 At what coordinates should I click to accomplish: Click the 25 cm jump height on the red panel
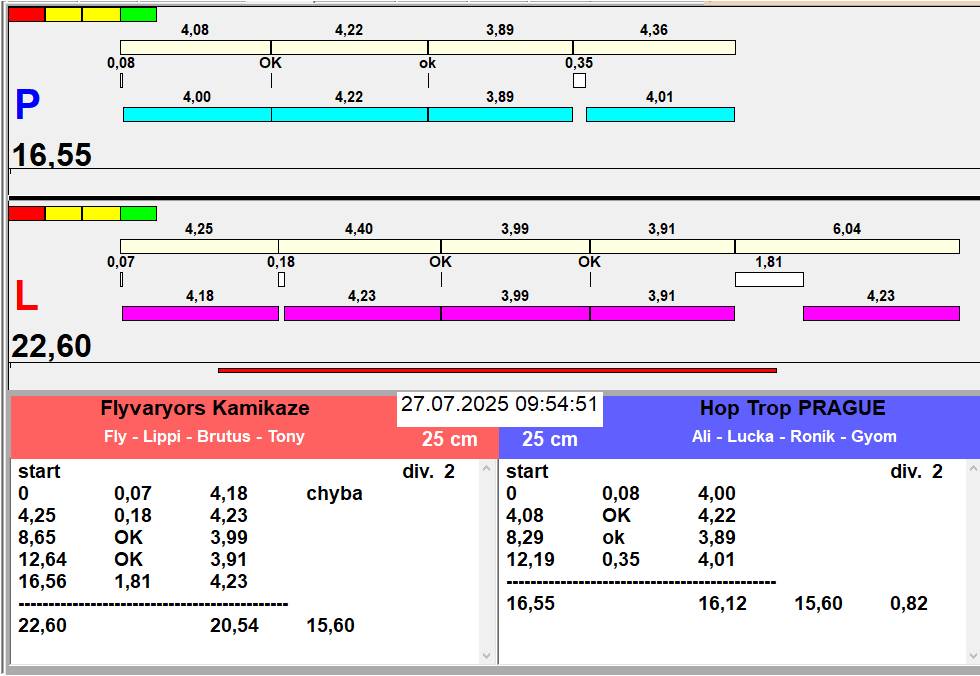(449, 439)
